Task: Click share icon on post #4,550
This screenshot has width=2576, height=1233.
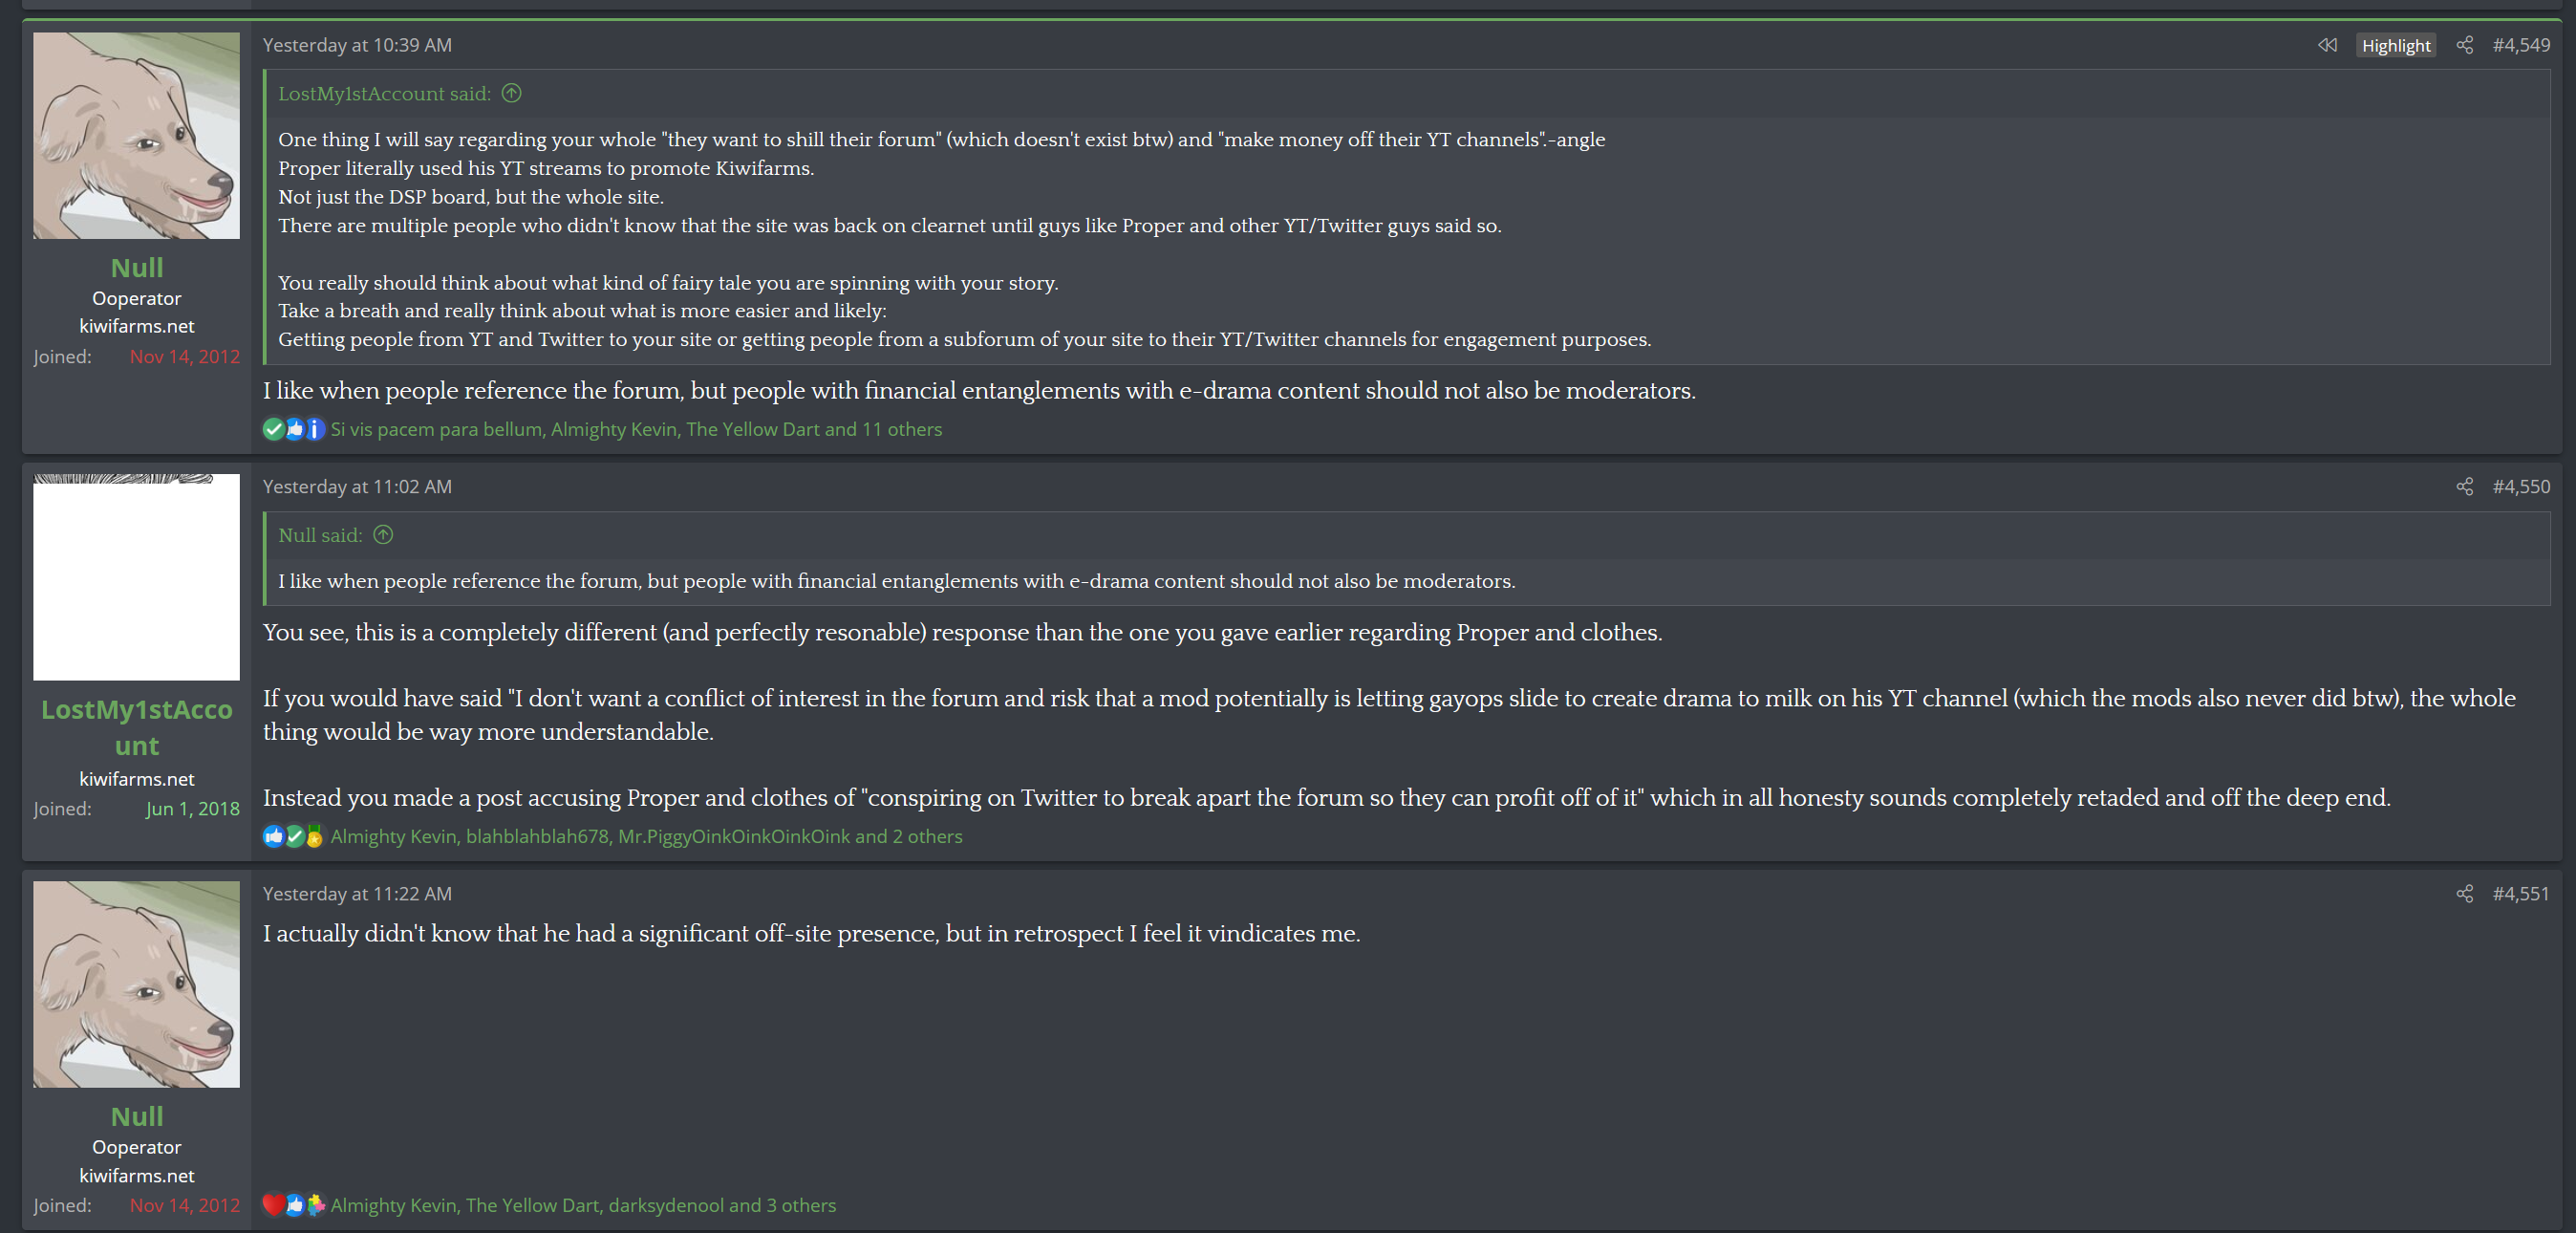Action: point(2464,487)
